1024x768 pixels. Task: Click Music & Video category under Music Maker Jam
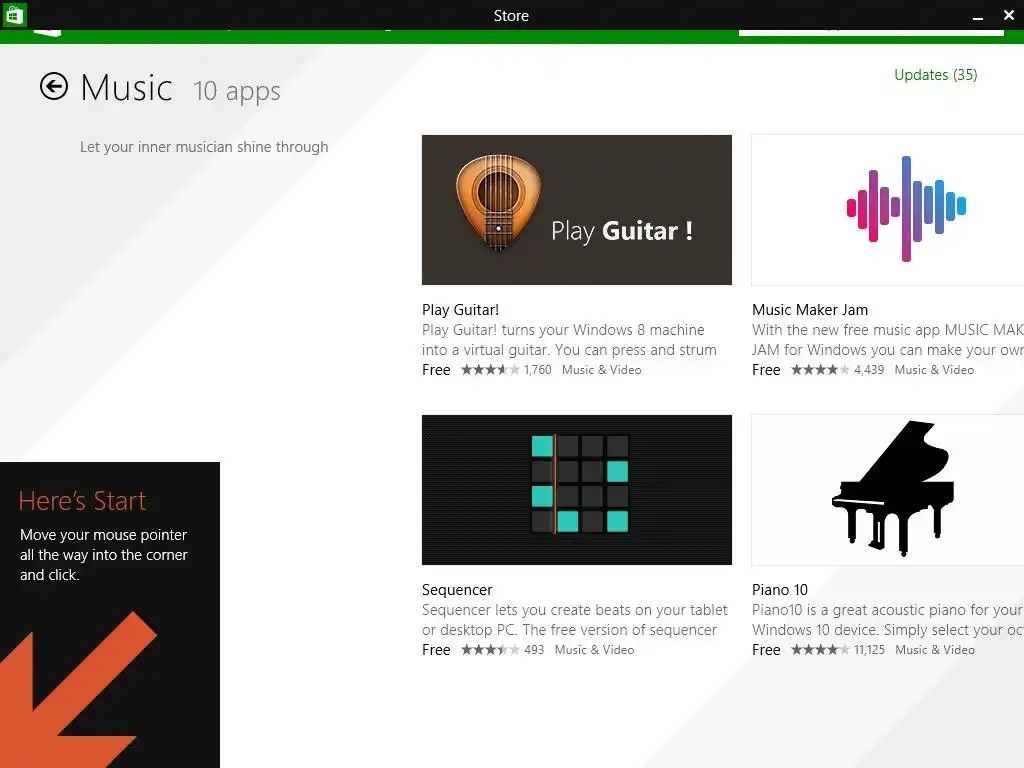pos(934,370)
